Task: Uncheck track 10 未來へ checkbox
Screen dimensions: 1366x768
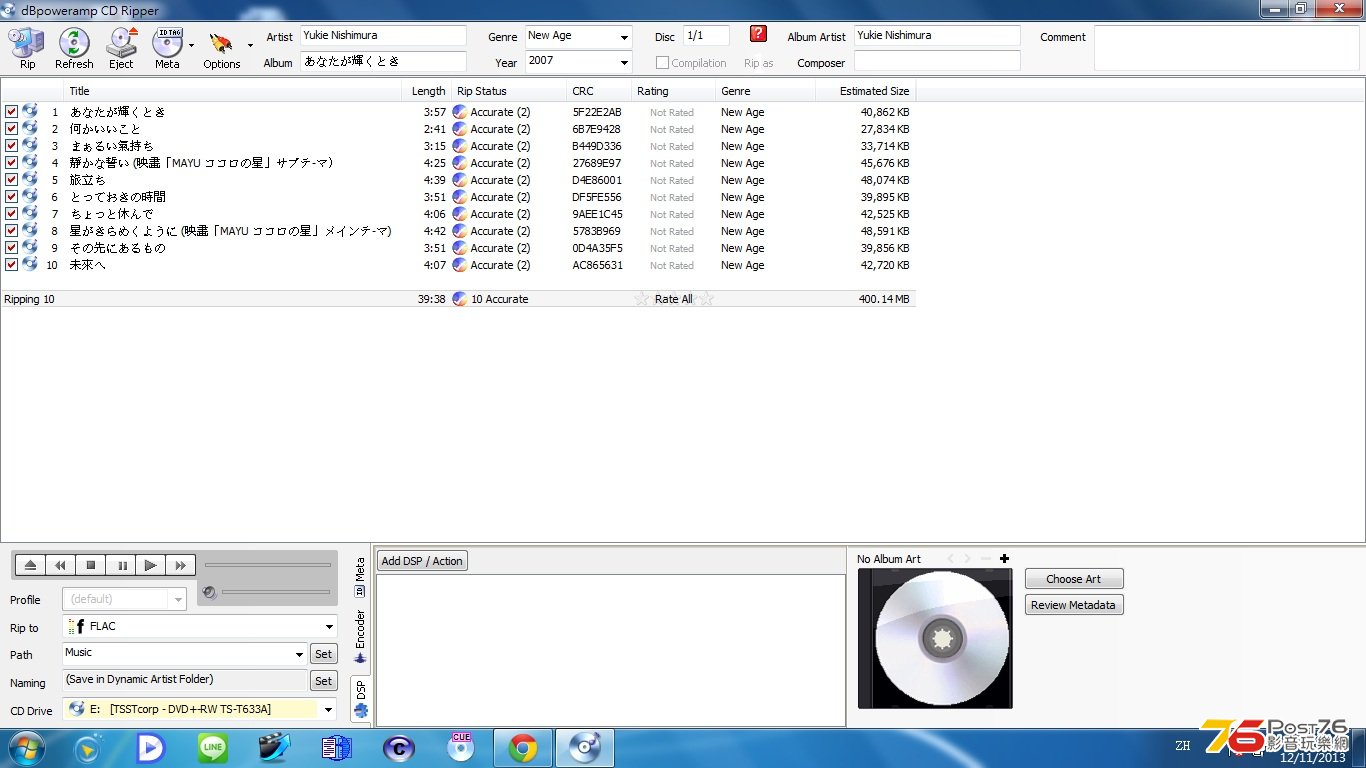Action: point(11,265)
